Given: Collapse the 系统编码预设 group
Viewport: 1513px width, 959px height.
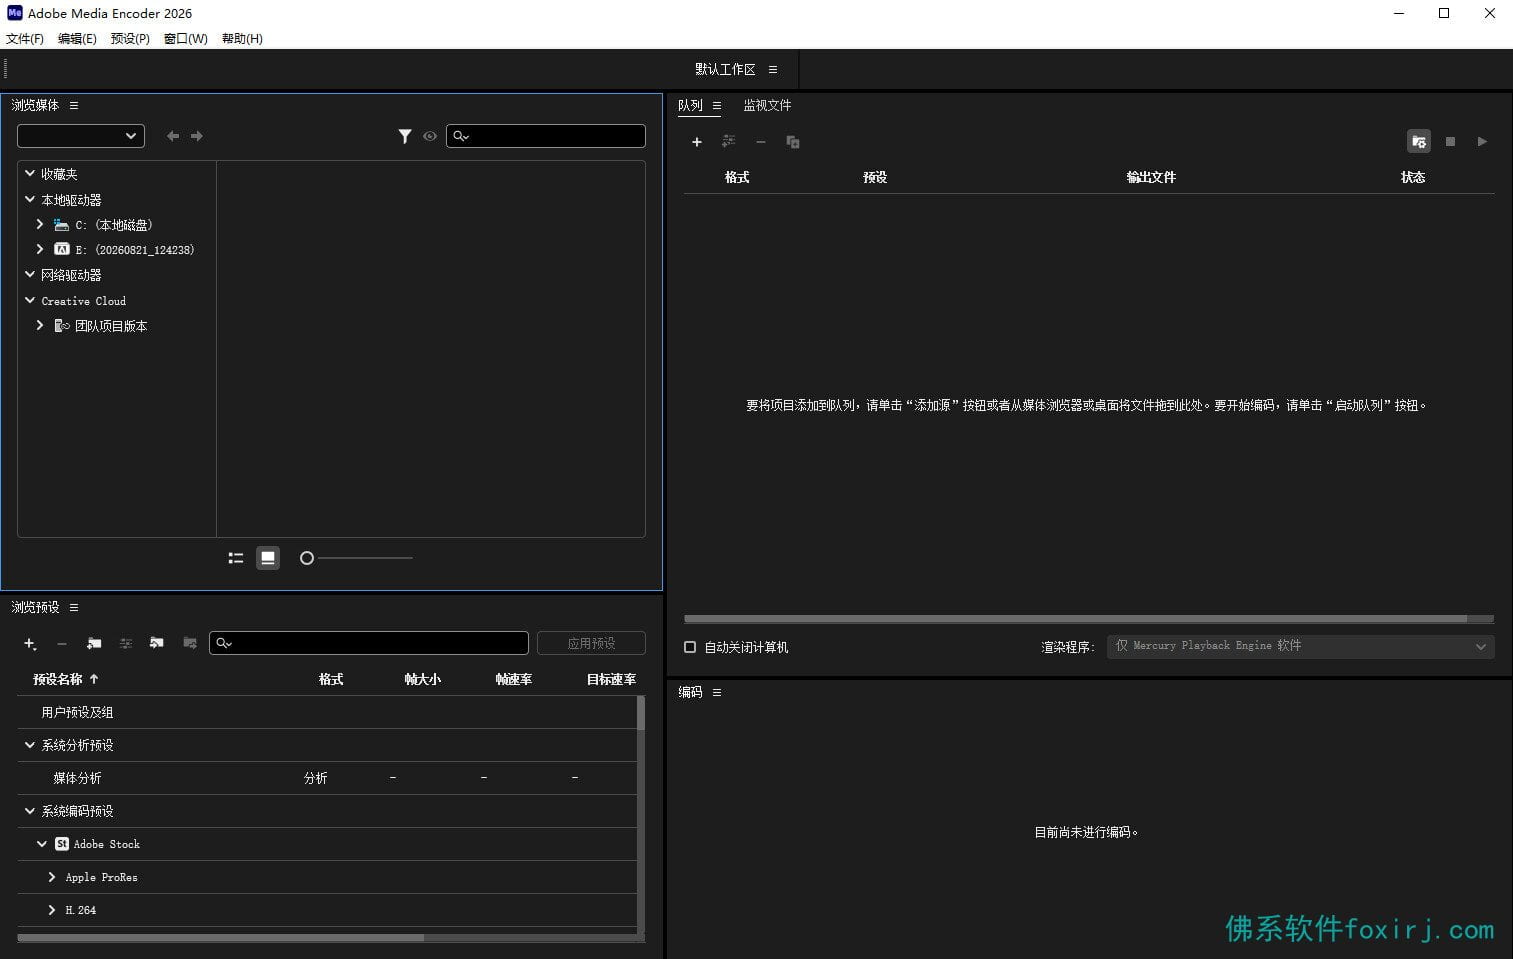Looking at the screenshot, I should [30, 811].
